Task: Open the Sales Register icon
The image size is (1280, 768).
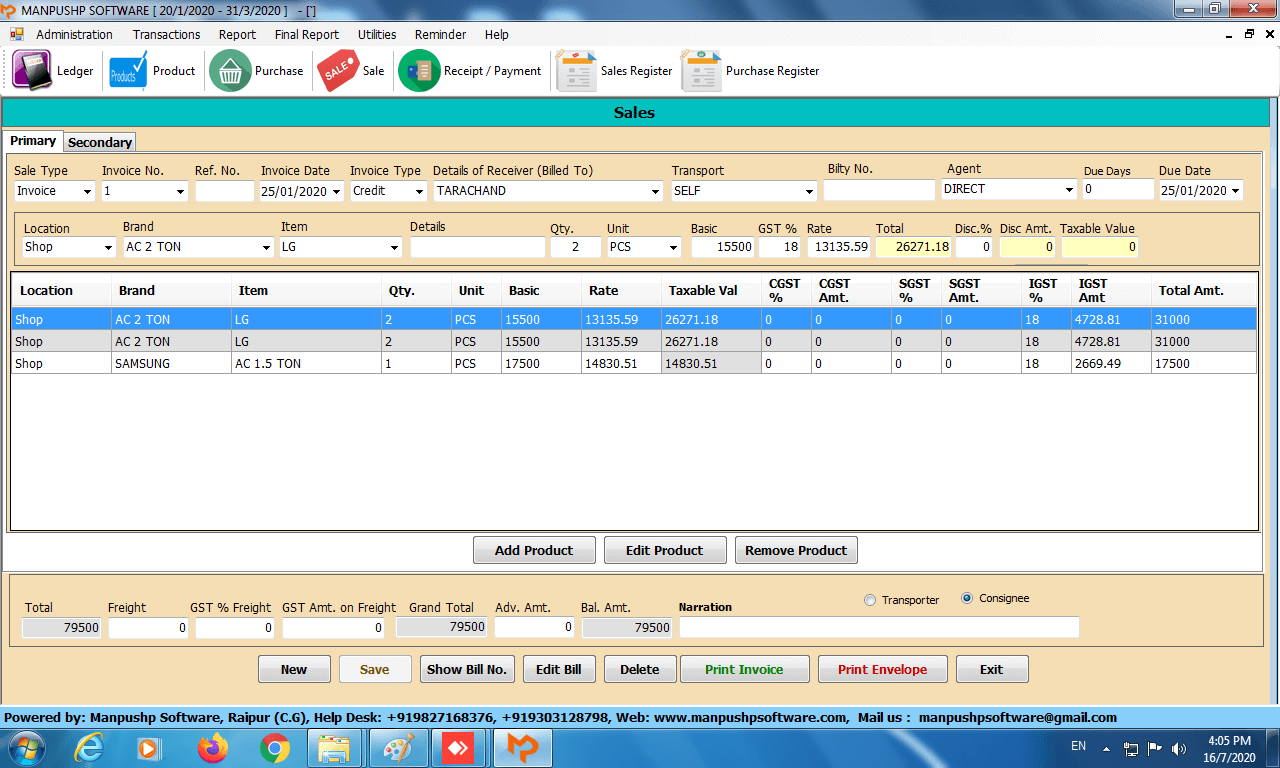Action: click(x=576, y=71)
